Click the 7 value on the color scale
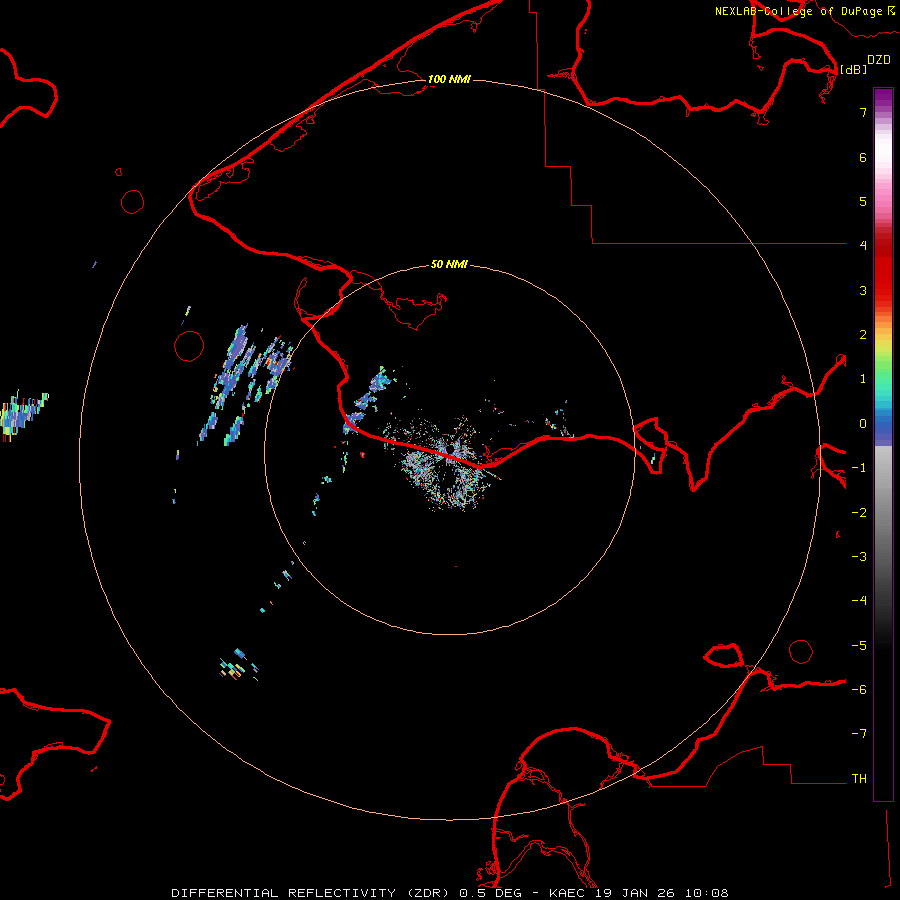Viewport: 900px width, 900px height. (863, 112)
